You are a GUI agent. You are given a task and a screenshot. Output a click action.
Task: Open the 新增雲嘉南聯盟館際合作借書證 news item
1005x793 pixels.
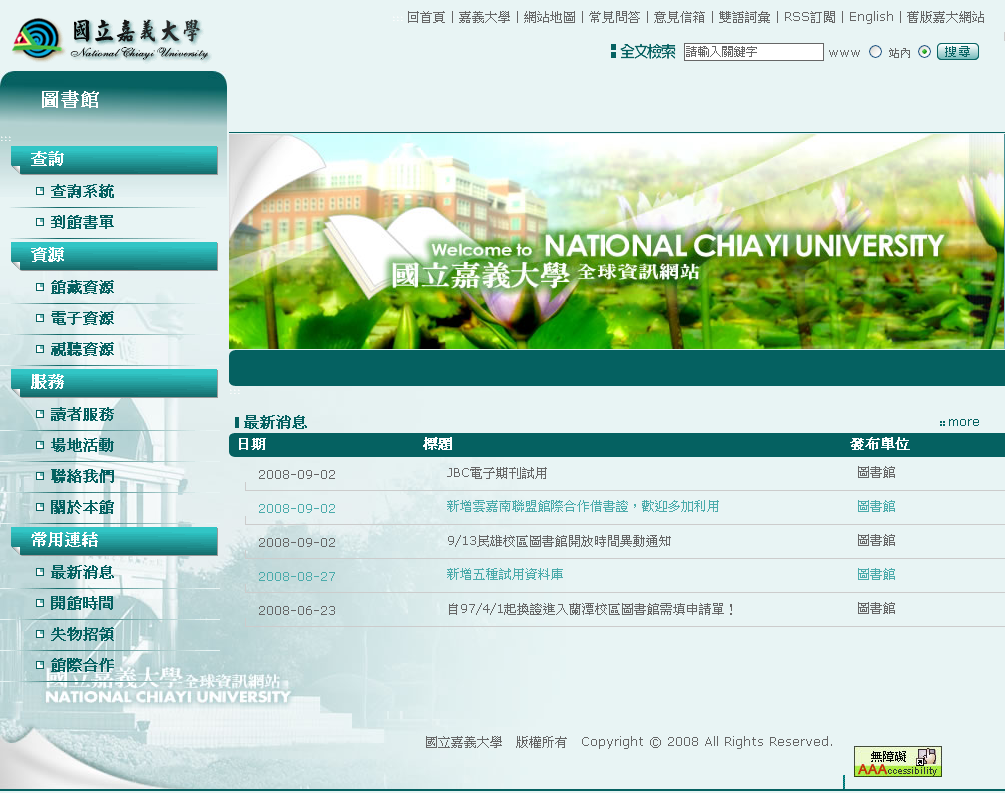[583, 506]
